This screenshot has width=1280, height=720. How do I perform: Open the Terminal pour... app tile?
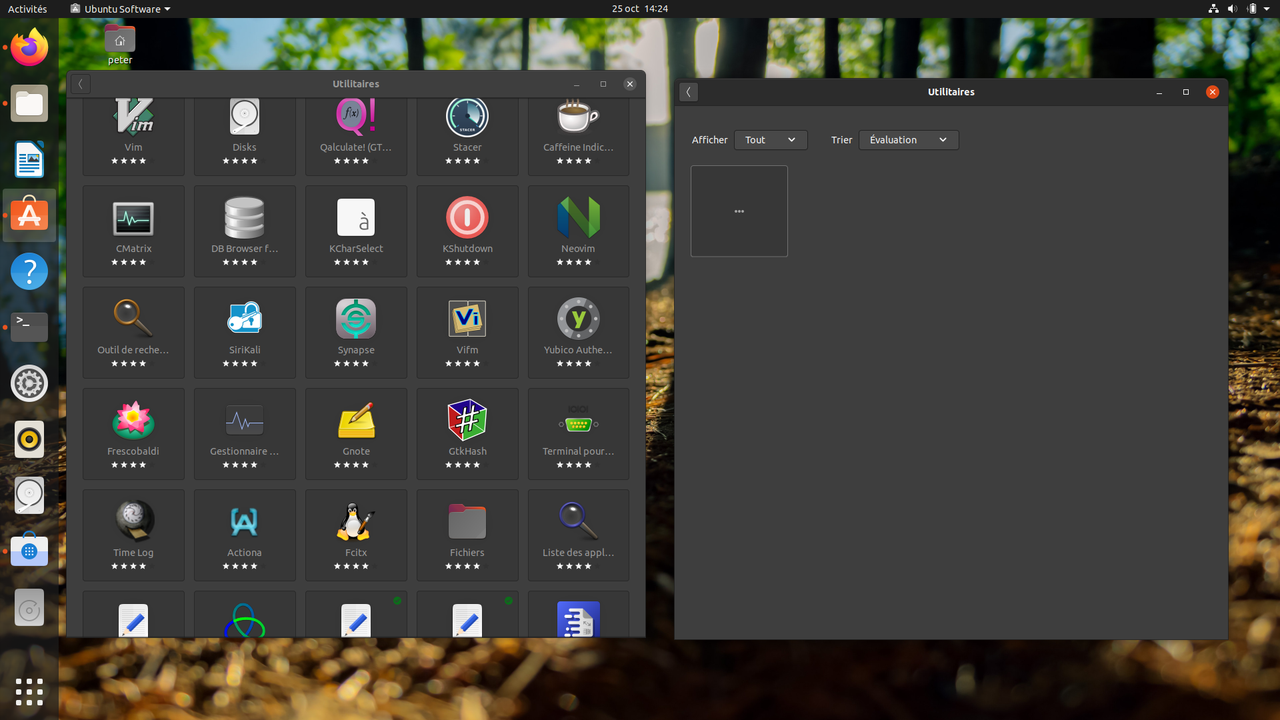(578, 433)
